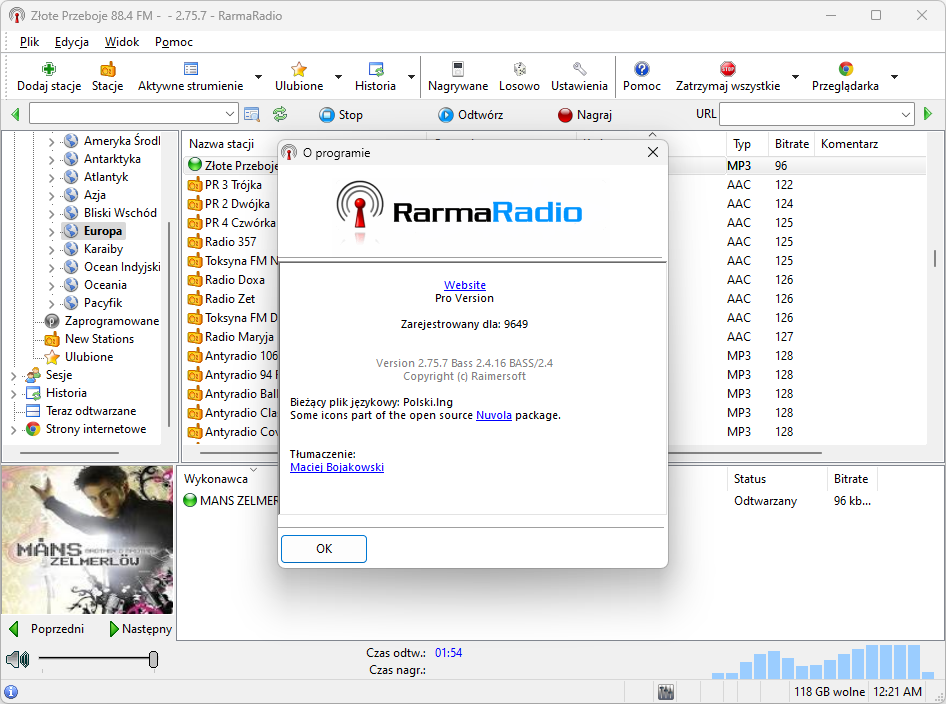Expand Strony internetowe tree node
Screen dimensions: 946x704
13,430
